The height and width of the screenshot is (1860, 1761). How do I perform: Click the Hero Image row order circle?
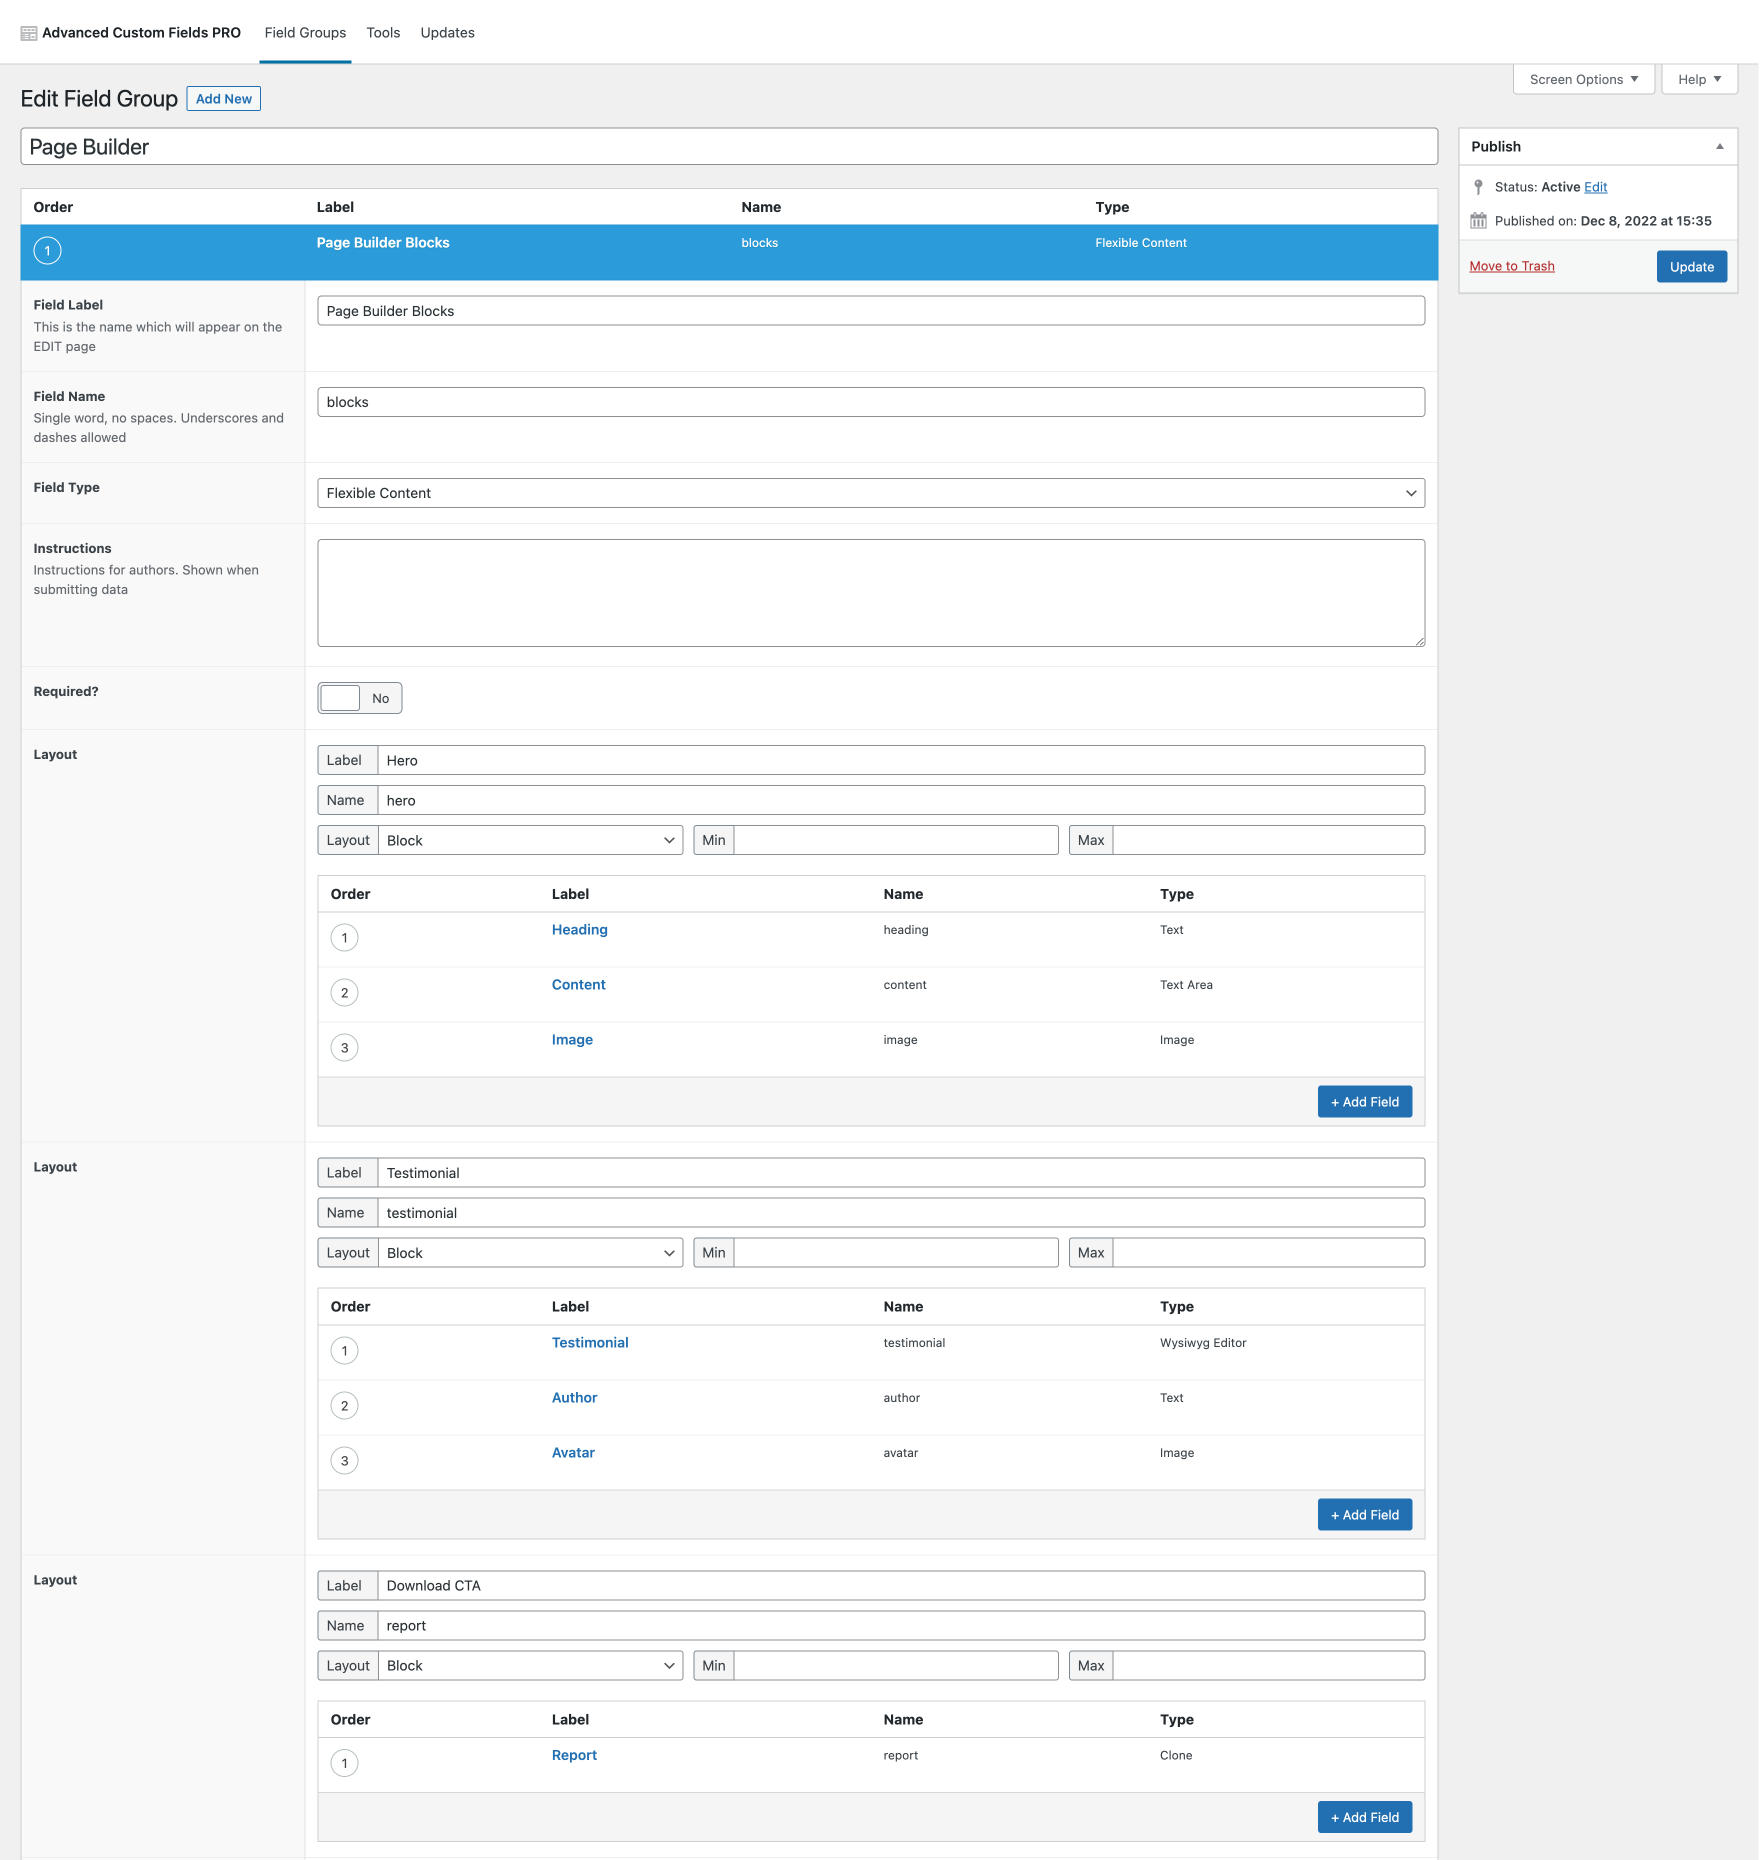pos(344,1048)
